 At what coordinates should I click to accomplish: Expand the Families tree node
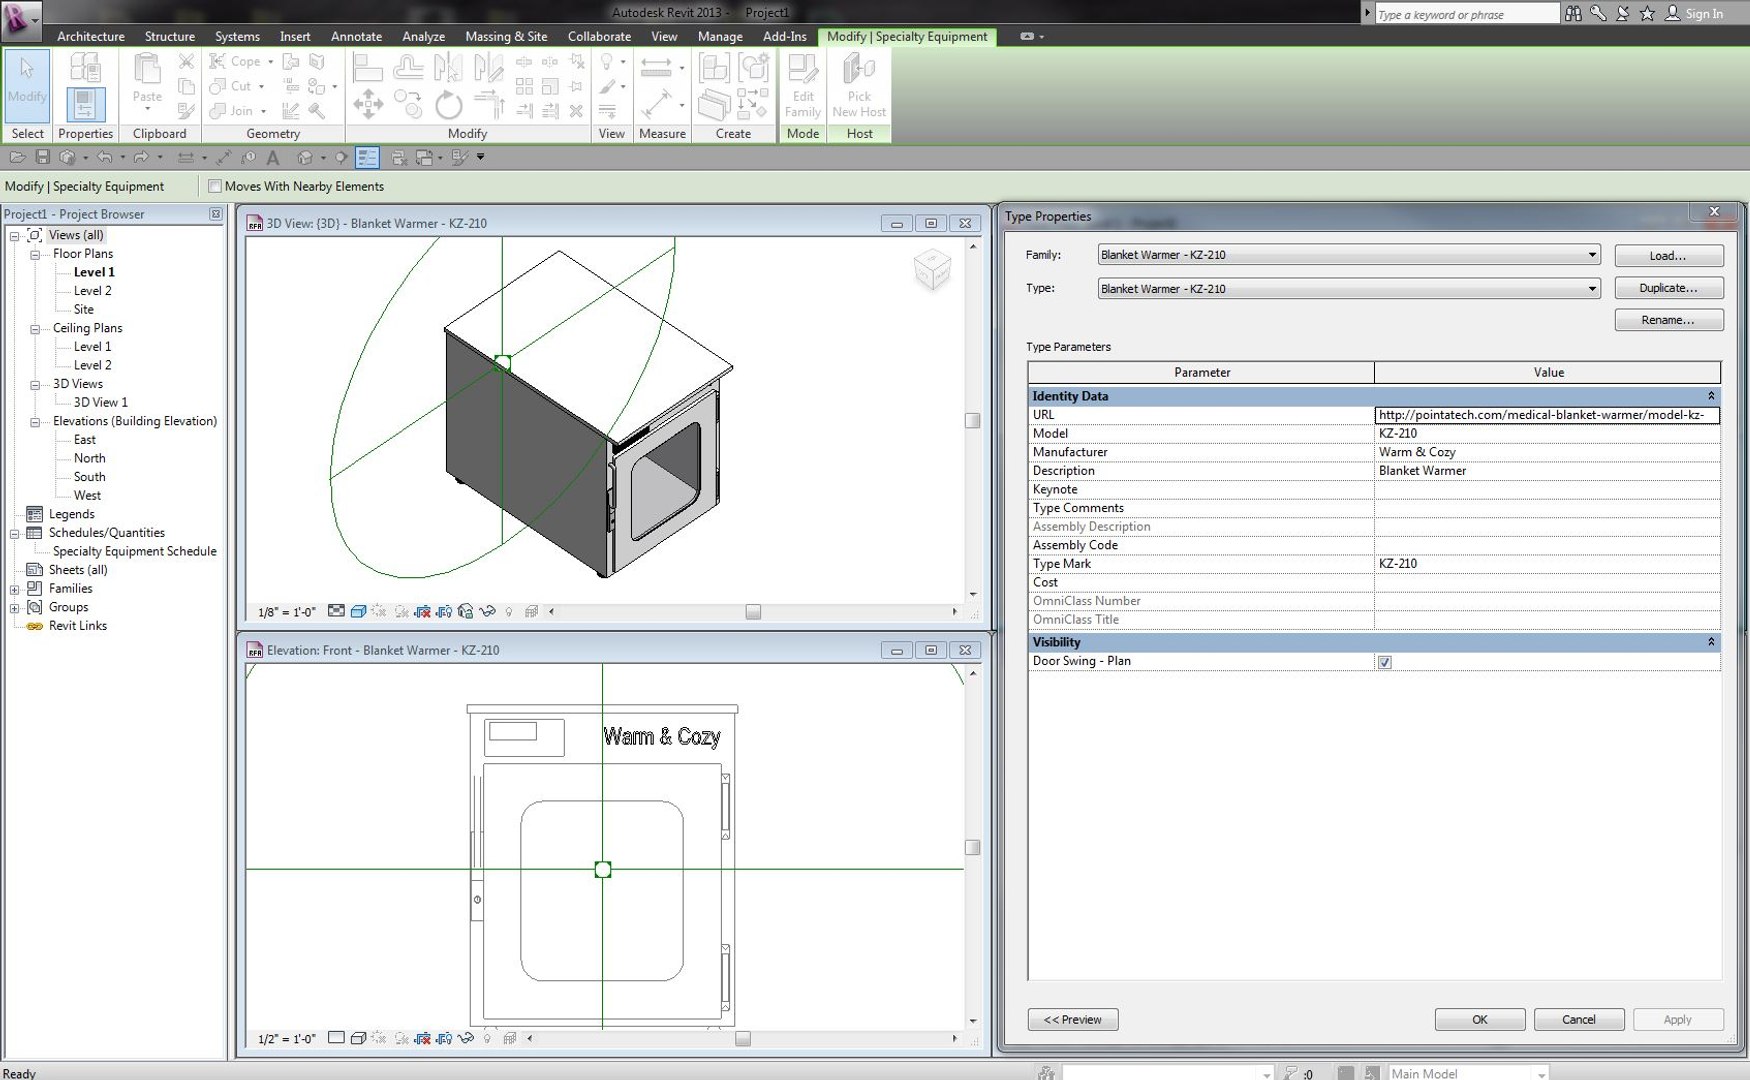tap(15, 589)
